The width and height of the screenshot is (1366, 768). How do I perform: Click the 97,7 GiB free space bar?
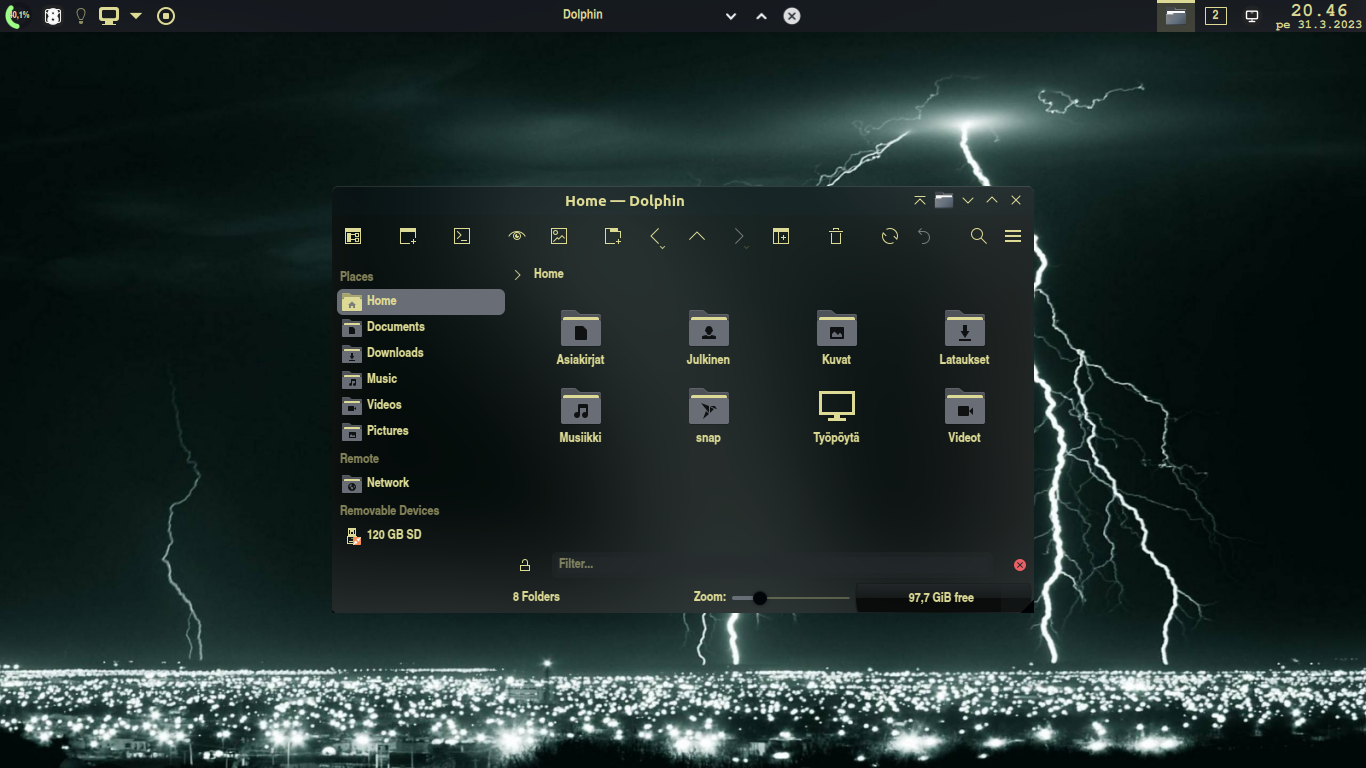tap(941, 598)
